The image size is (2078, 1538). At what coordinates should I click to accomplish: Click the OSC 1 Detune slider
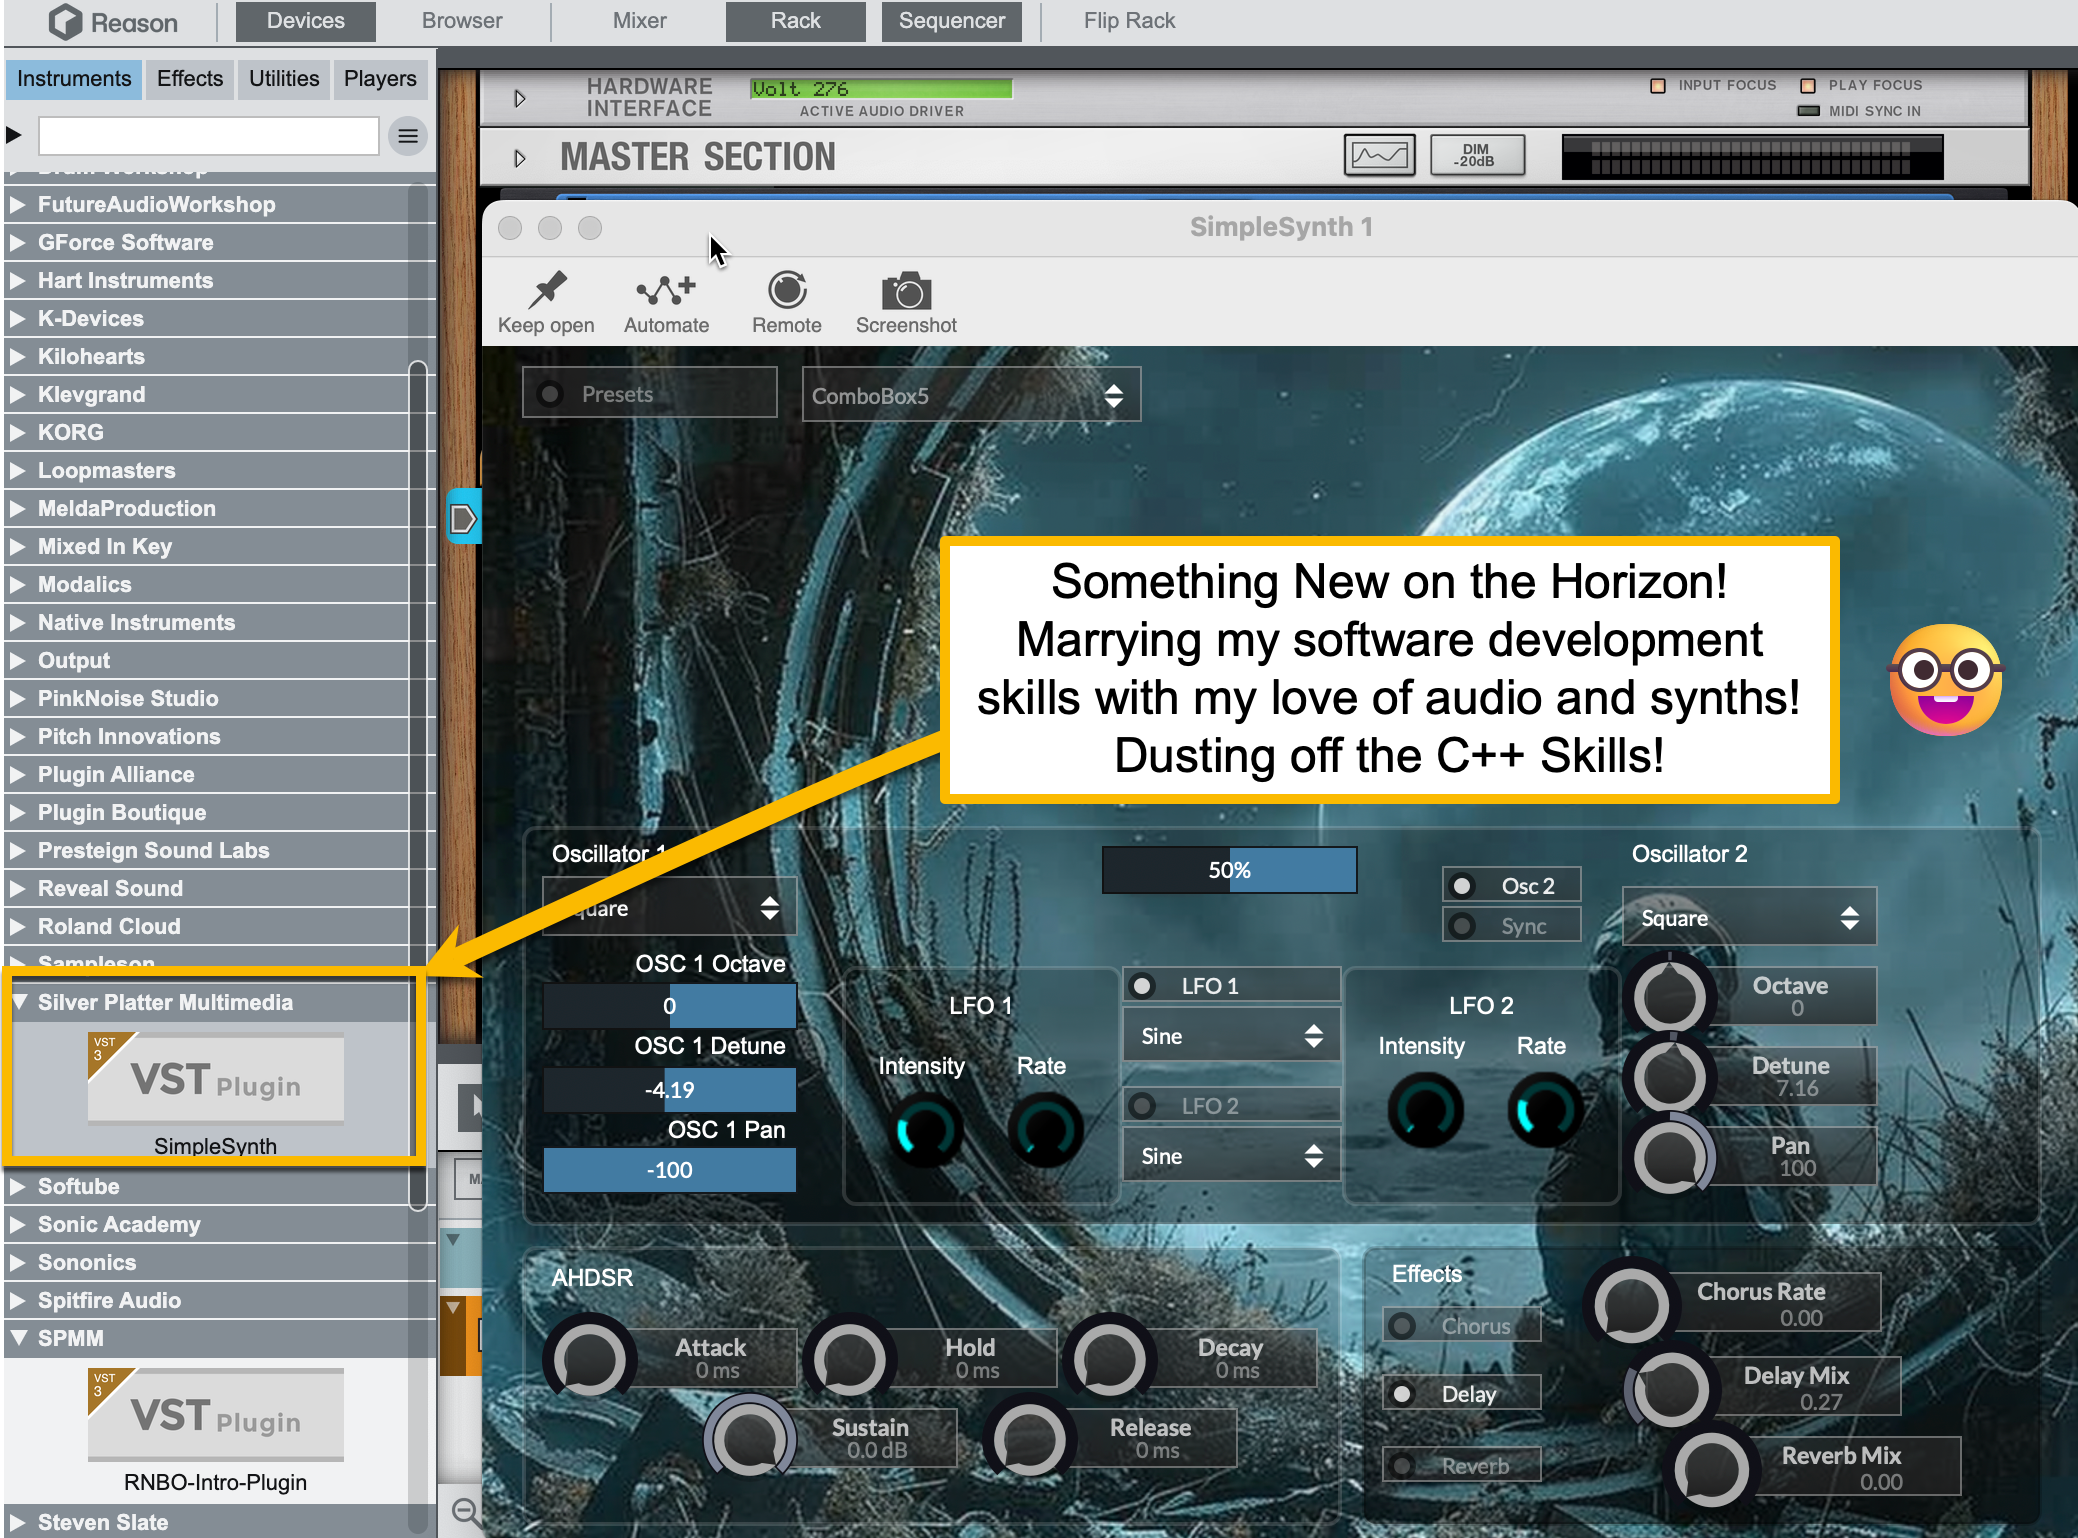pyautogui.click(x=669, y=1089)
